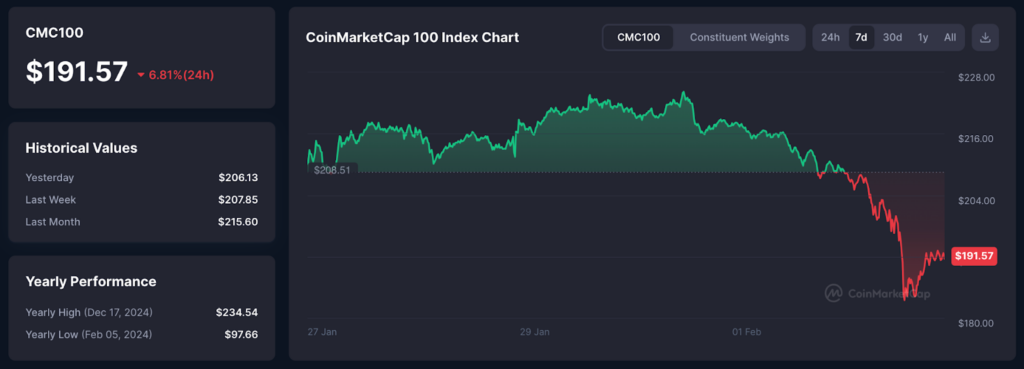
Task: Set chart range to 1y
Action: (923, 37)
